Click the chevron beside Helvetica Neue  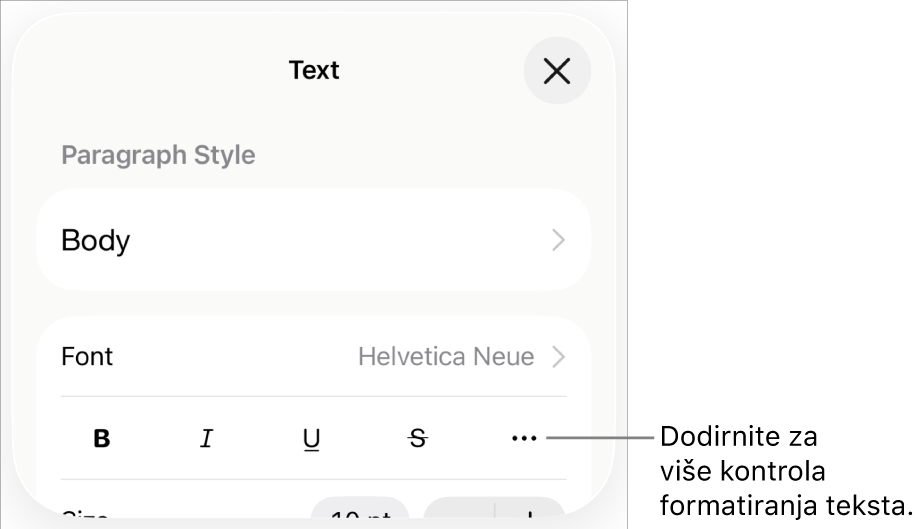tap(558, 357)
